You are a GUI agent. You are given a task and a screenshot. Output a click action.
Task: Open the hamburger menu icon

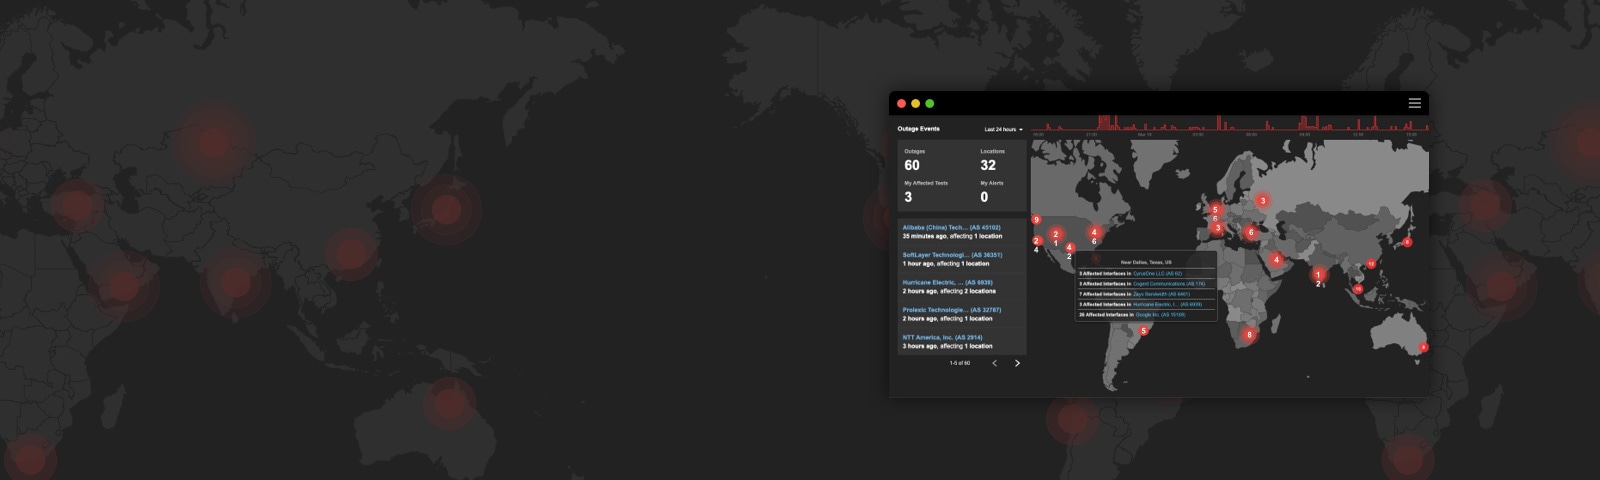click(x=1414, y=103)
